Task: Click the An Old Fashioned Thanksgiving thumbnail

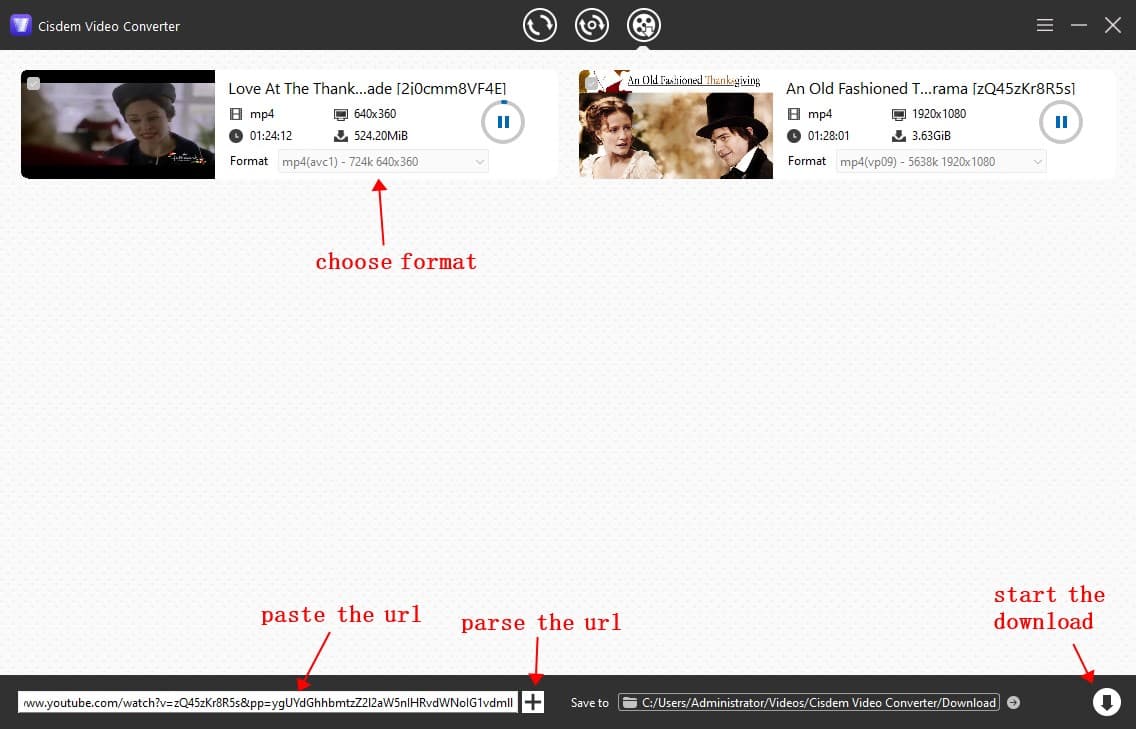Action: click(676, 124)
